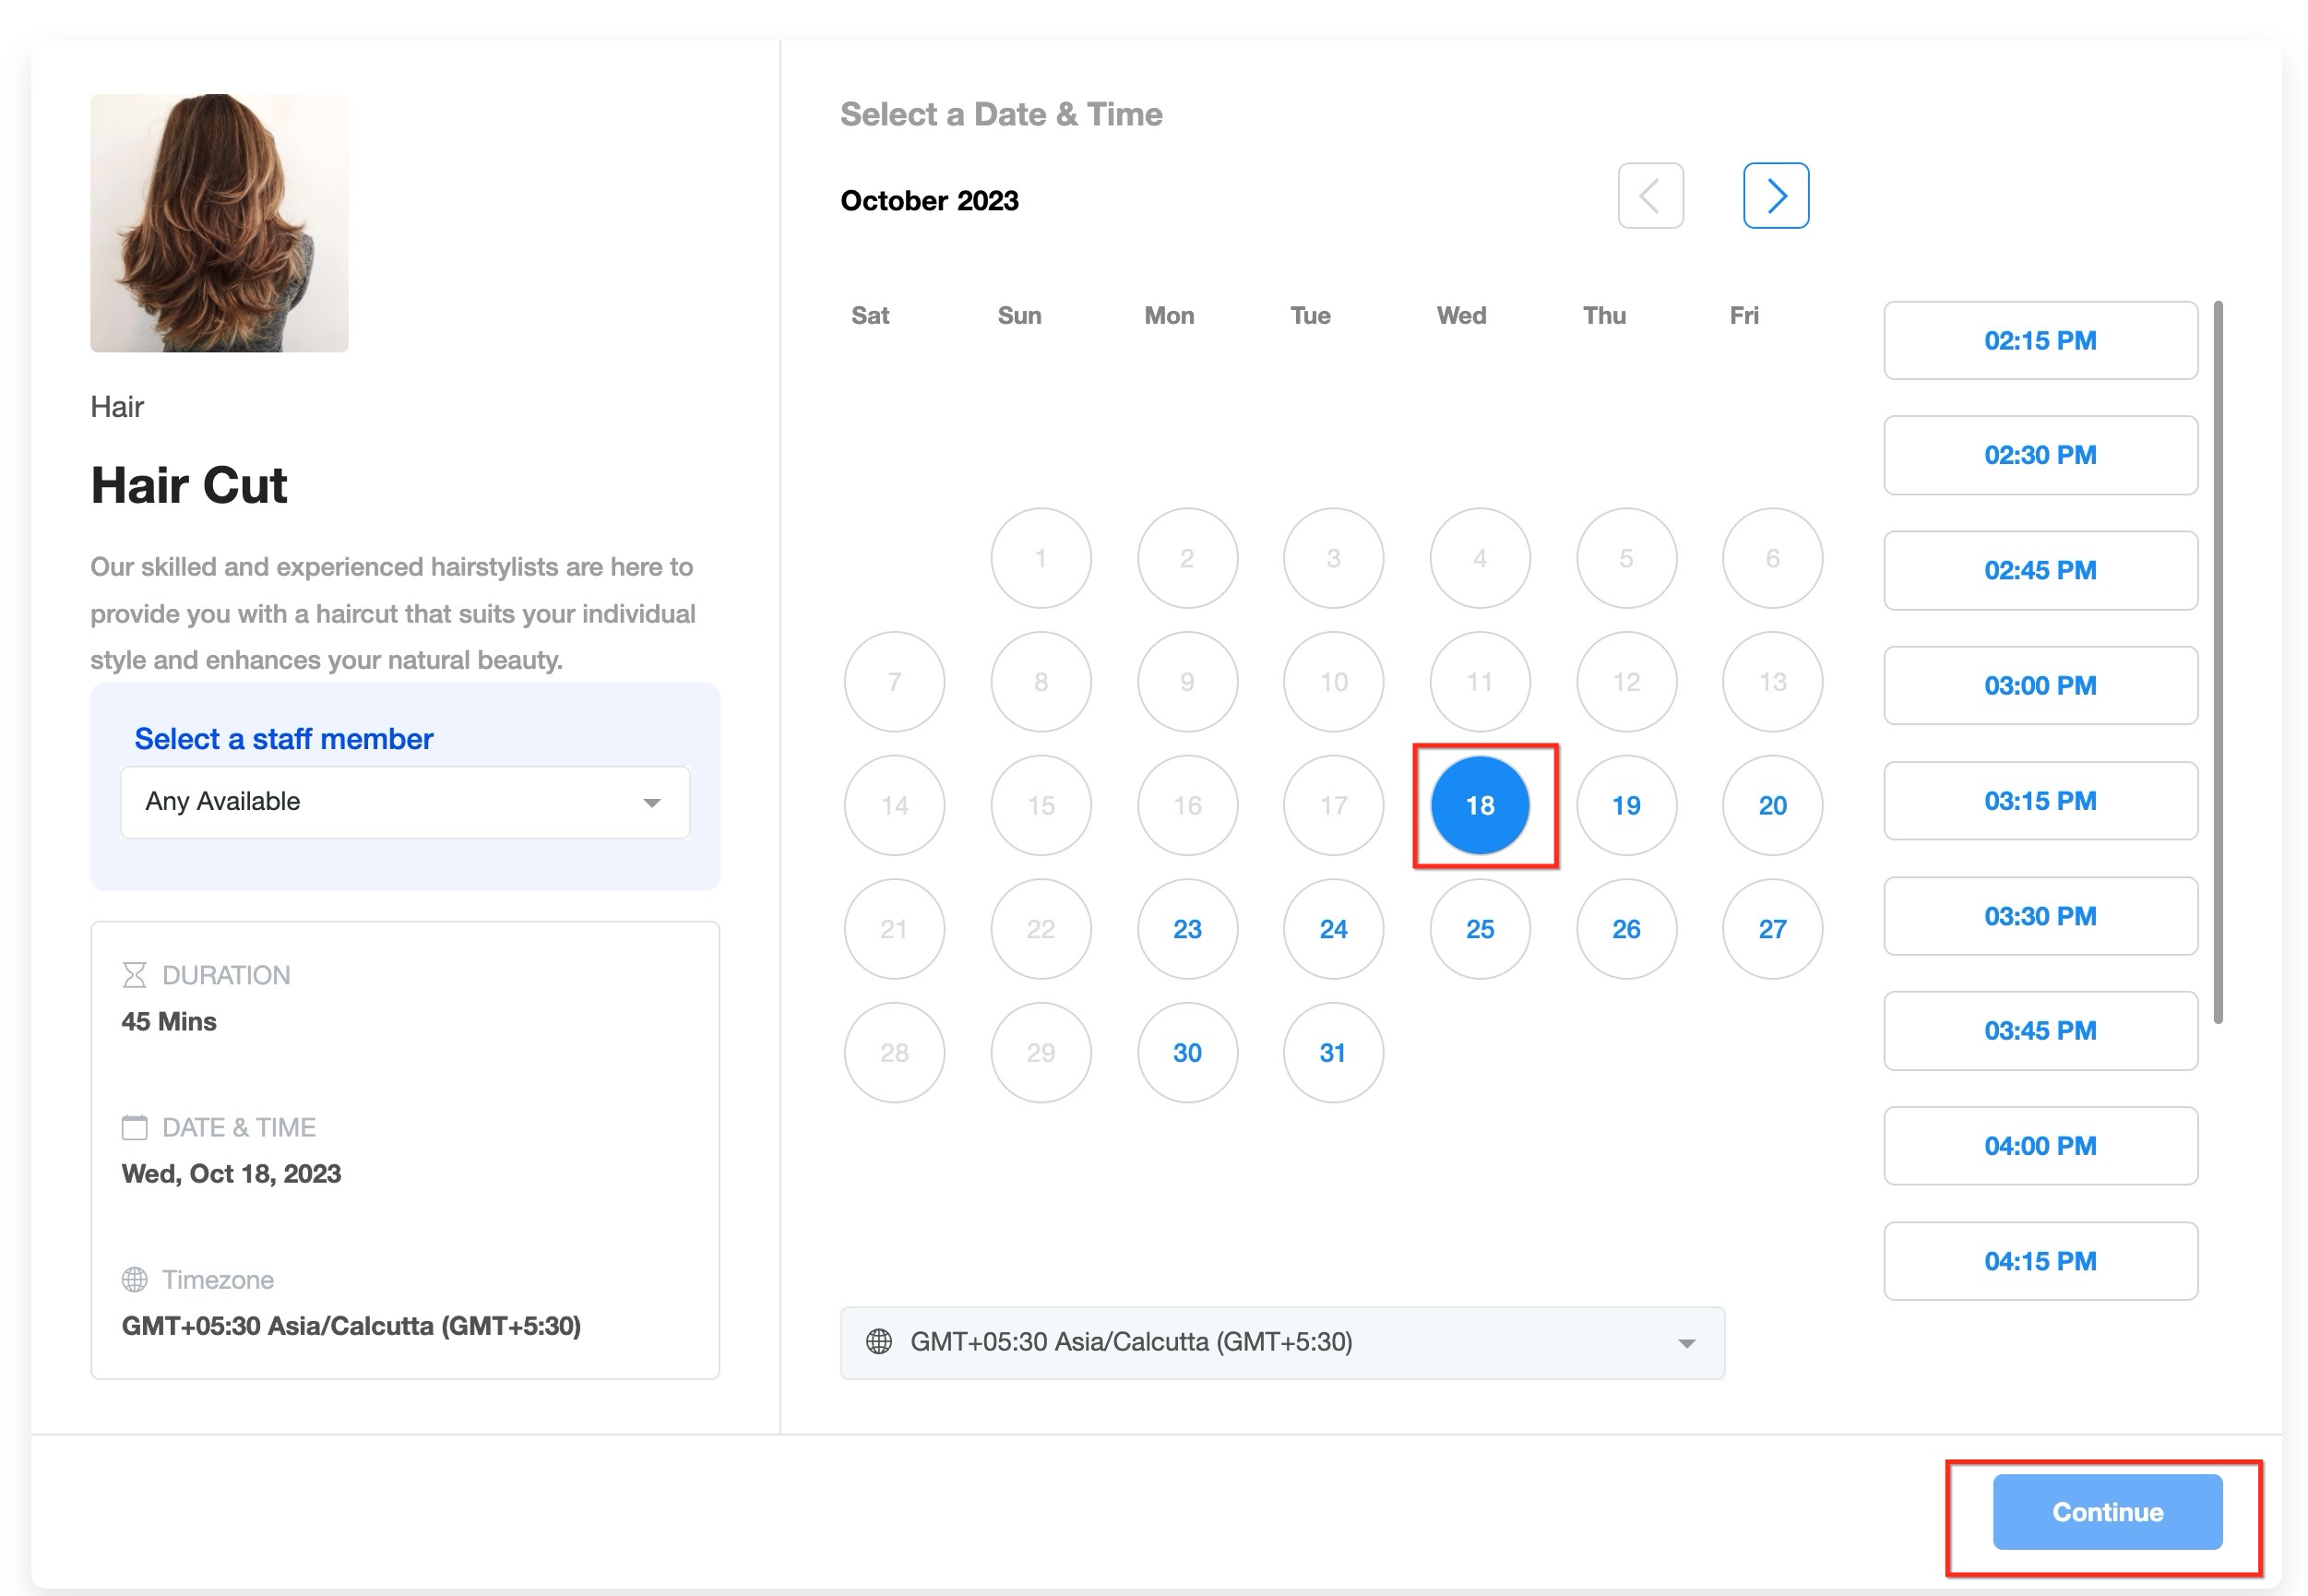Select October 23 on the calendar

[x=1187, y=929]
